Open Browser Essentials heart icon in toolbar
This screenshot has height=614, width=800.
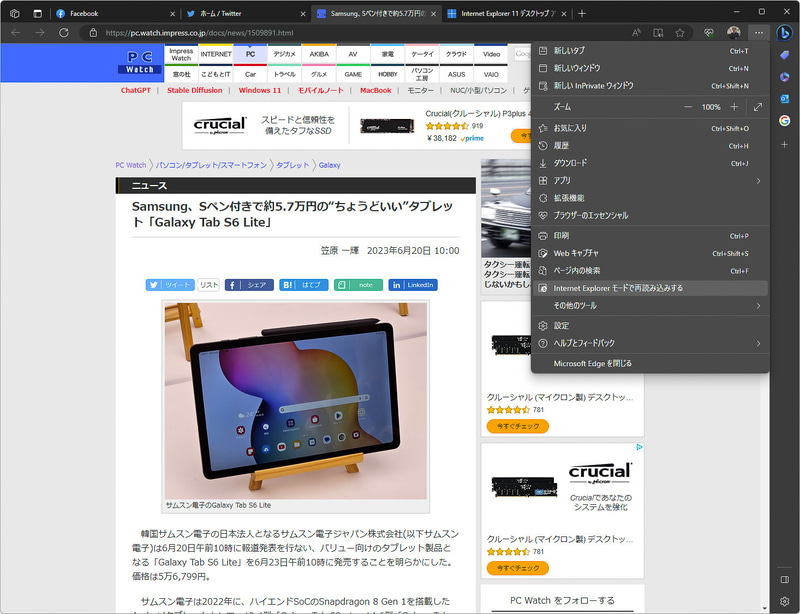709,33
